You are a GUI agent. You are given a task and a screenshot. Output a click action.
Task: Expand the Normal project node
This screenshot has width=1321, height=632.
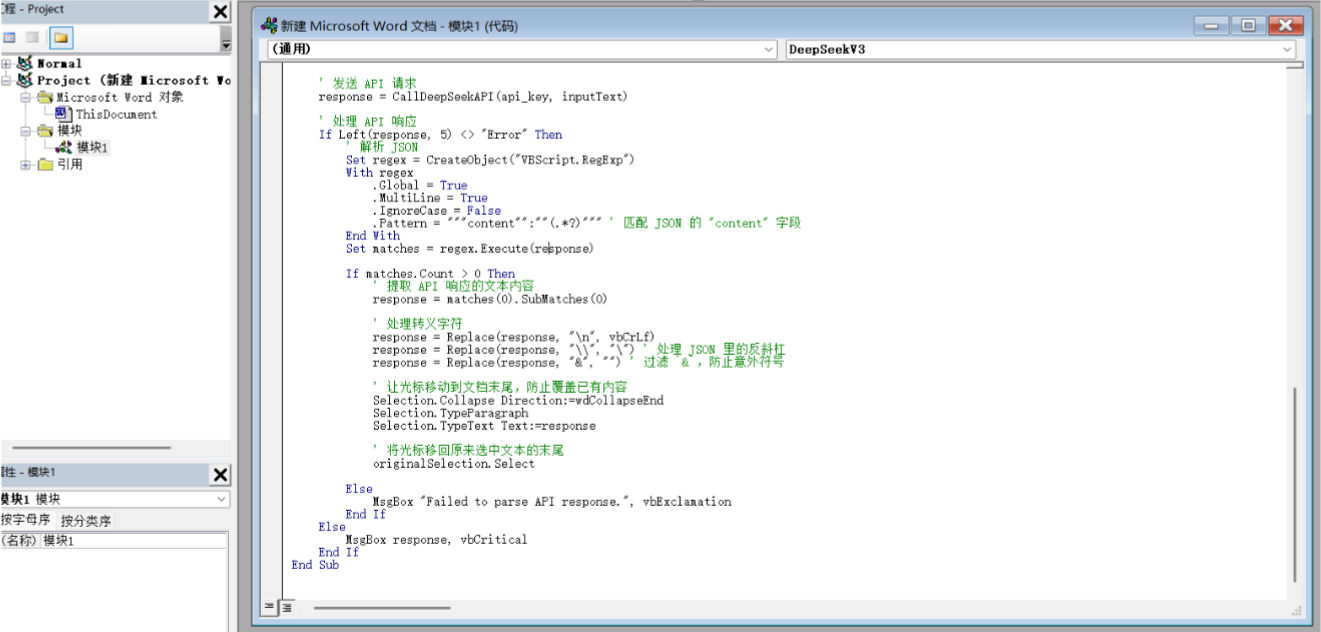tap(6, 64)
